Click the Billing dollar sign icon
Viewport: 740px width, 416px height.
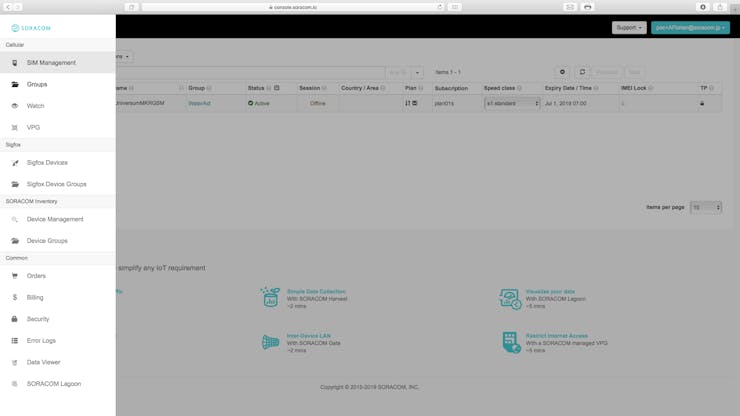(15, 297)
